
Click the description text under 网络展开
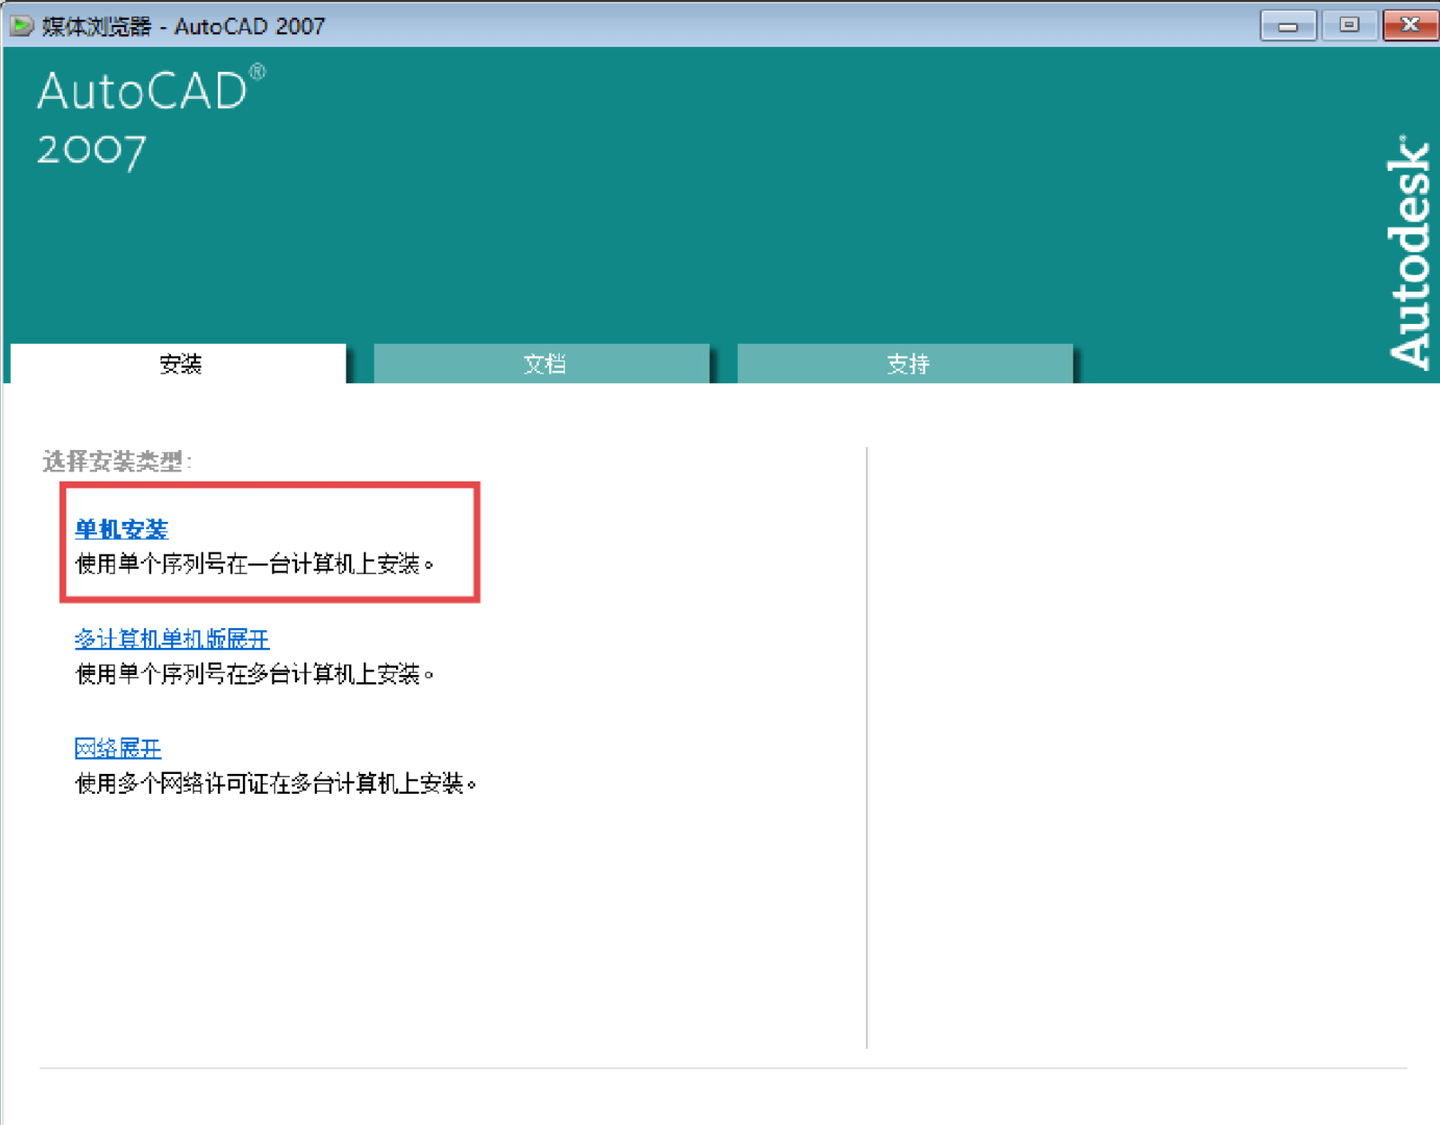(x=277, y=783)
